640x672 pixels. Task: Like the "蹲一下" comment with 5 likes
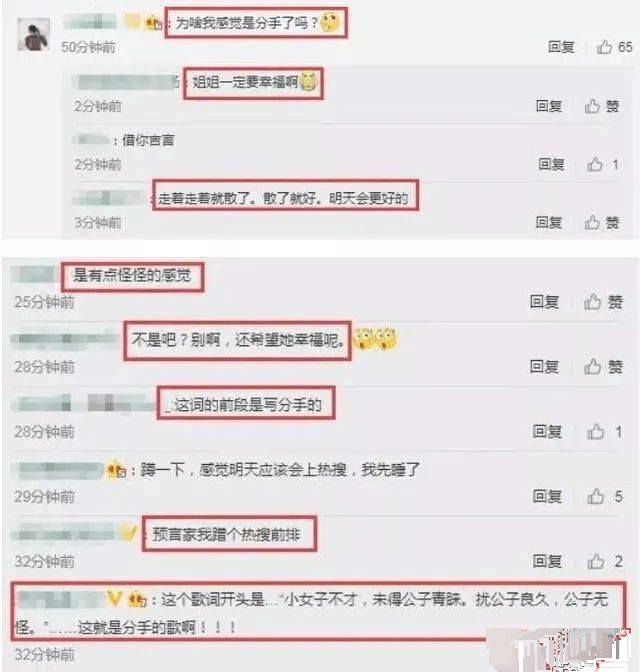coord(595,496)
